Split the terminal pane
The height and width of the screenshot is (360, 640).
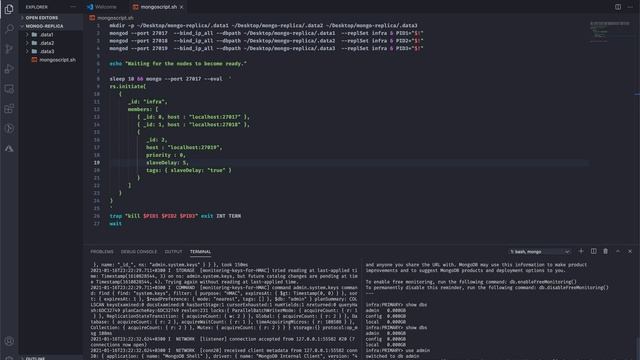(593, 251)
